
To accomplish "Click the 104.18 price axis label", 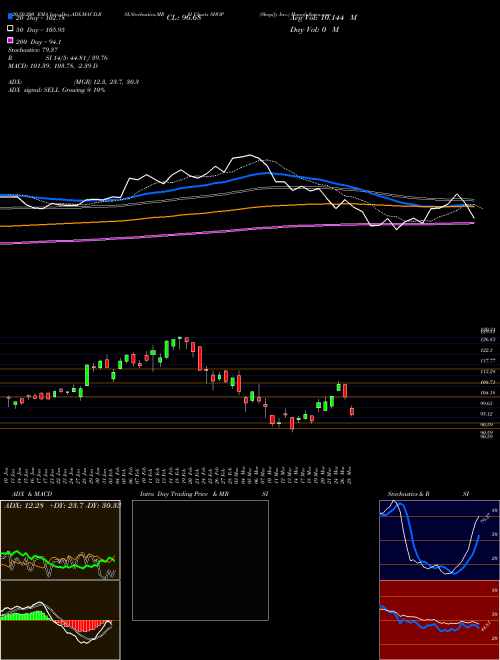I will [x=487, y=393].
